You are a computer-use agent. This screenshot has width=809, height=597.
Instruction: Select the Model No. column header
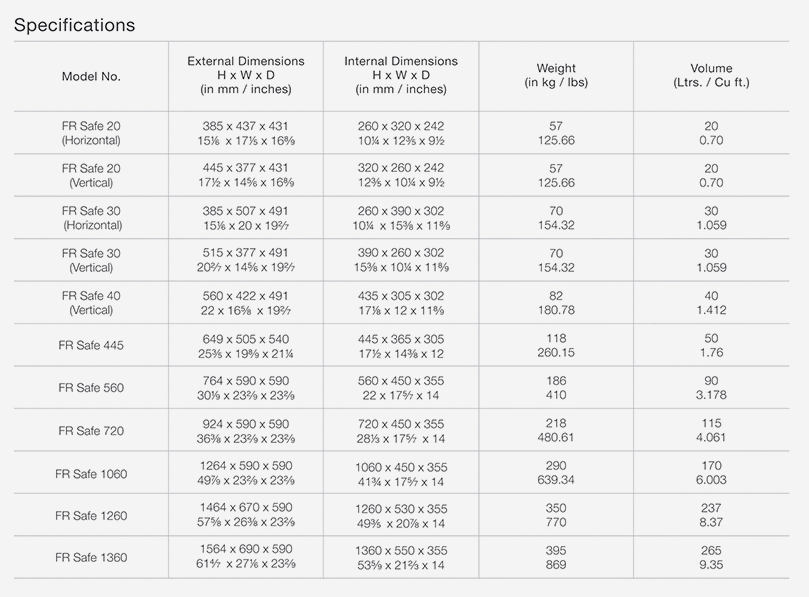(x=91, y=76)
